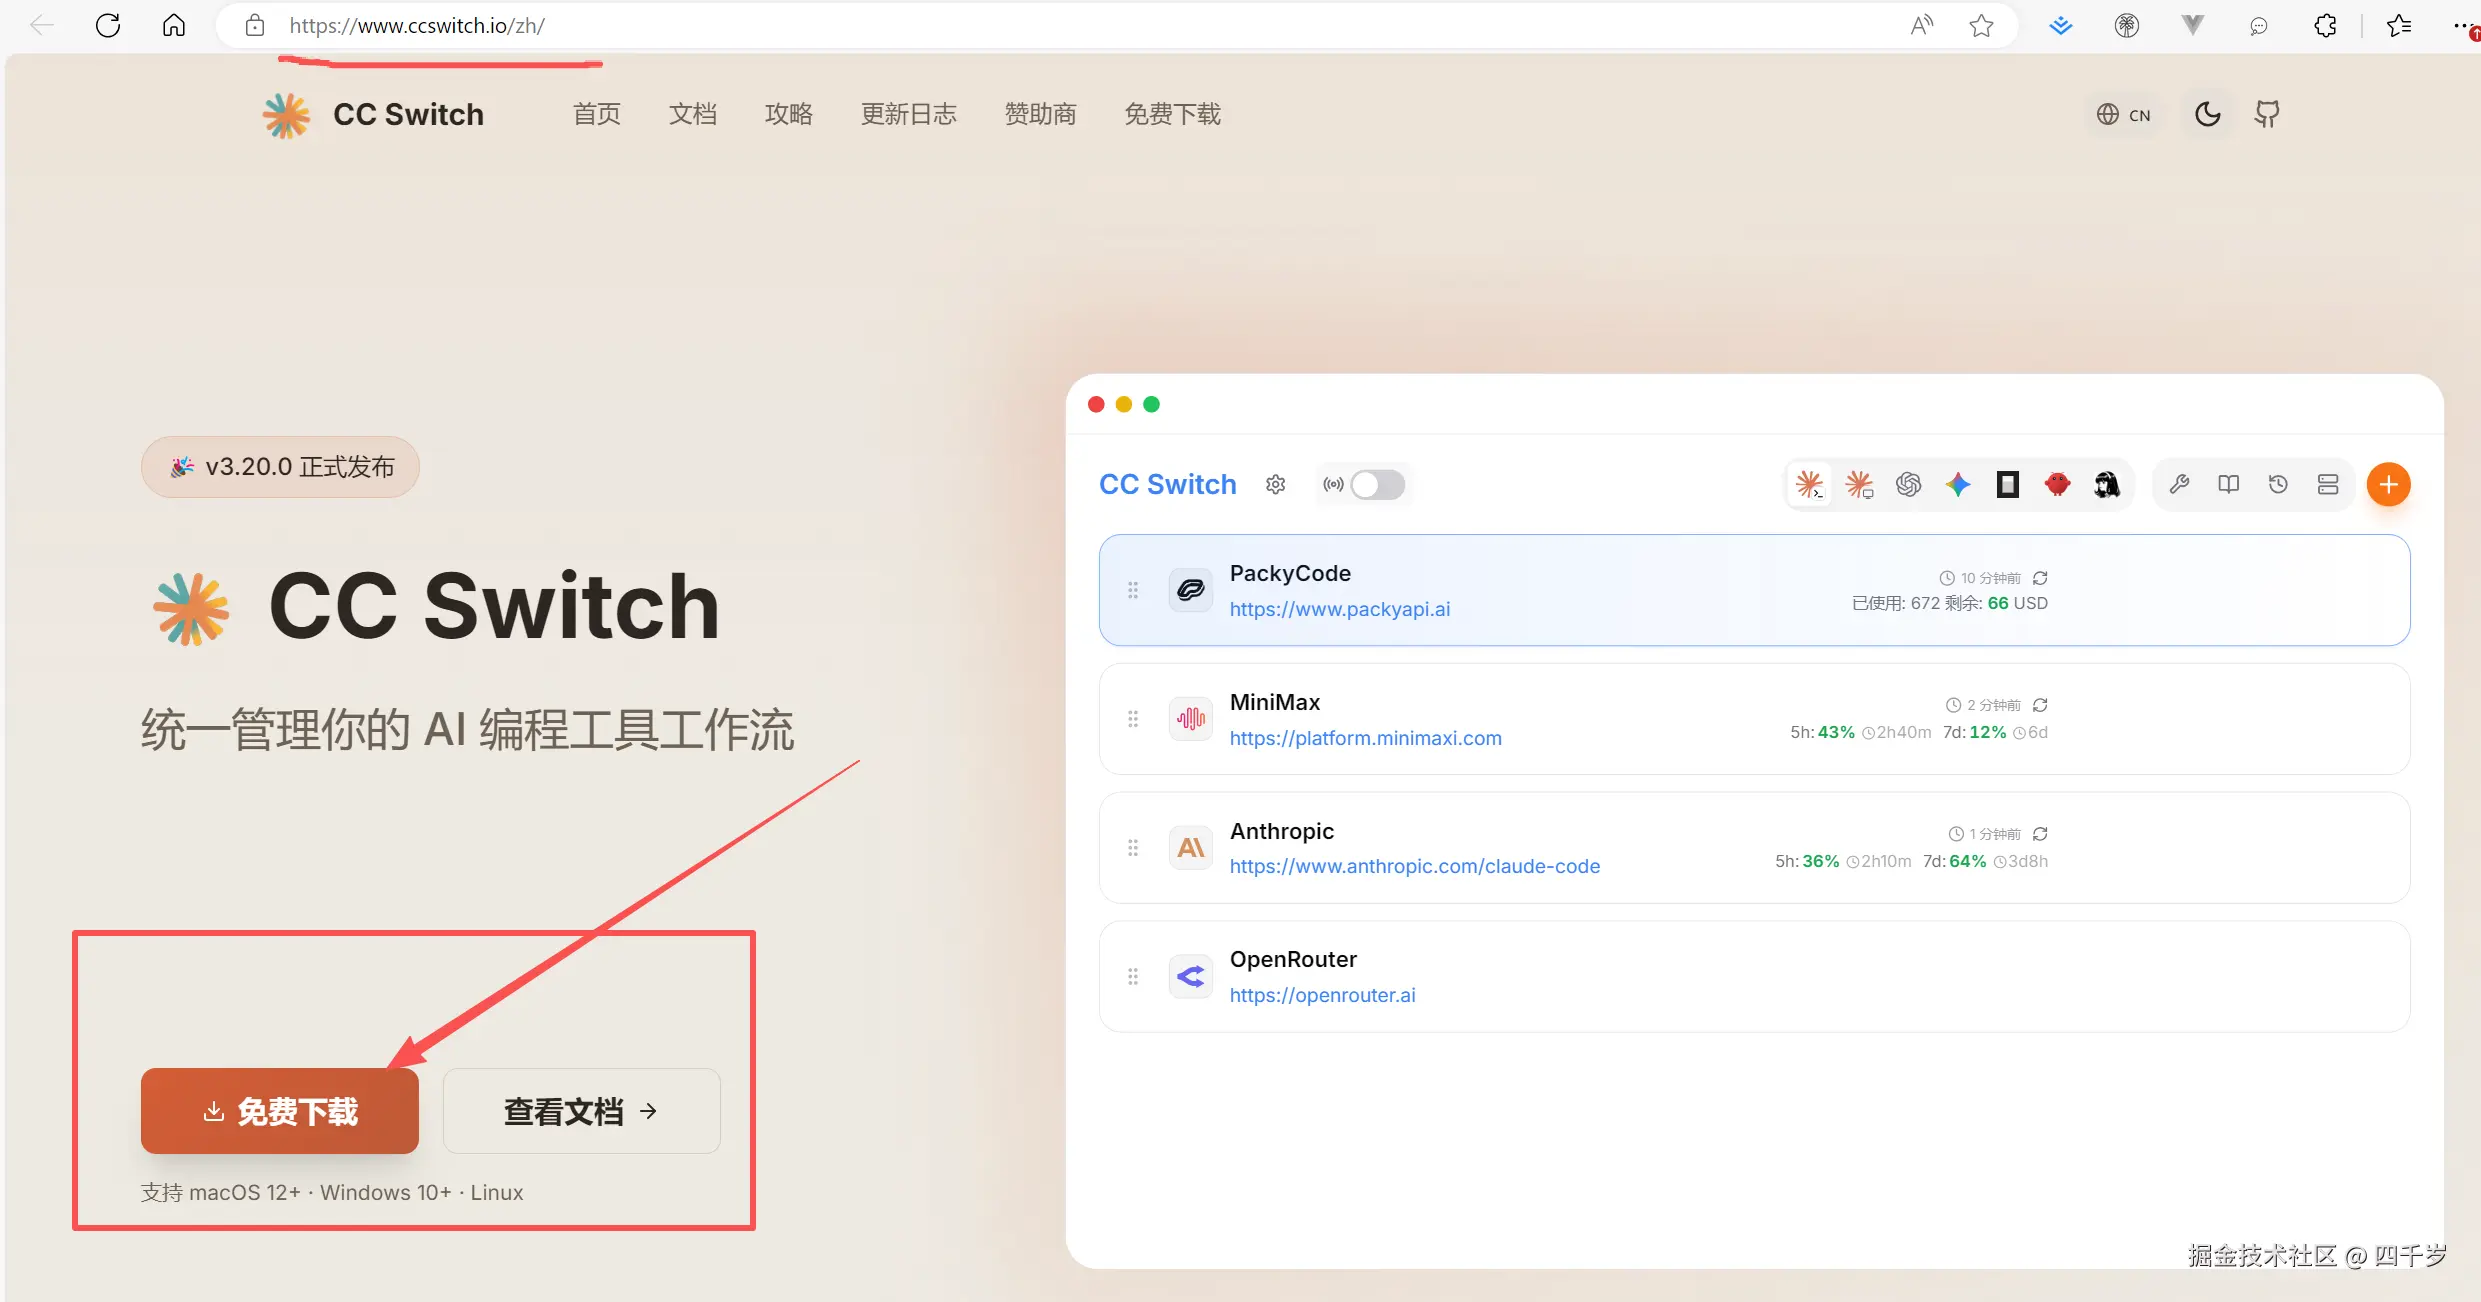The width and height of the screenshot is (2481, 1302).
Task: Open 赞助商 nav item
Action: point(1041,115)
